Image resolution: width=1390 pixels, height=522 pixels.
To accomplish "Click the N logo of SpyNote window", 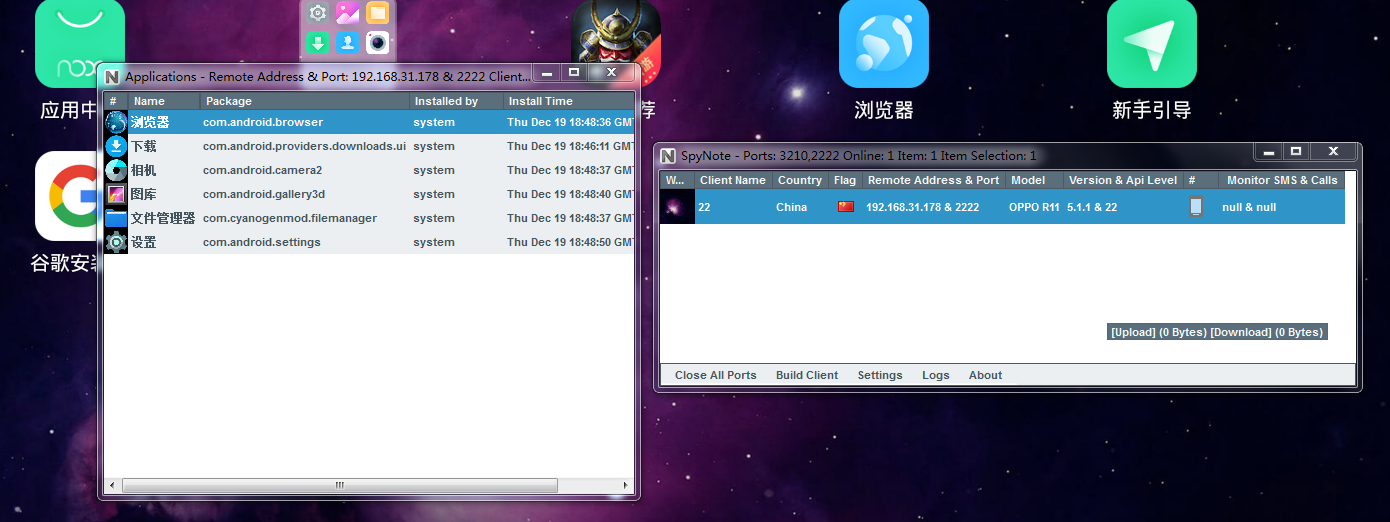I will [668, 156].
